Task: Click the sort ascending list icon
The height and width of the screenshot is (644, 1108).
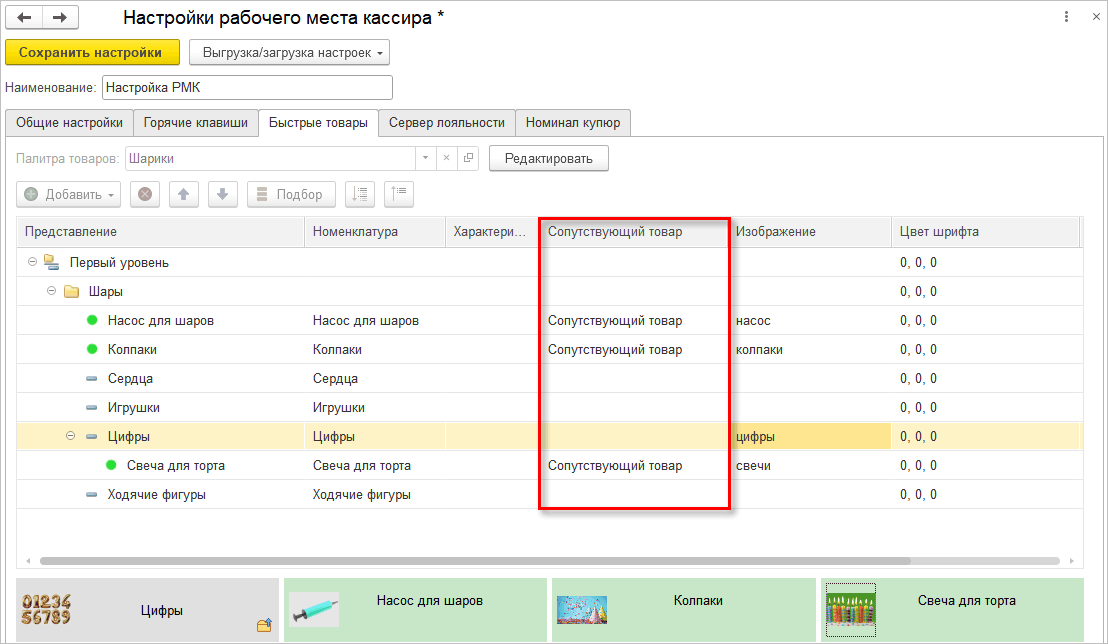Action: 360,194
